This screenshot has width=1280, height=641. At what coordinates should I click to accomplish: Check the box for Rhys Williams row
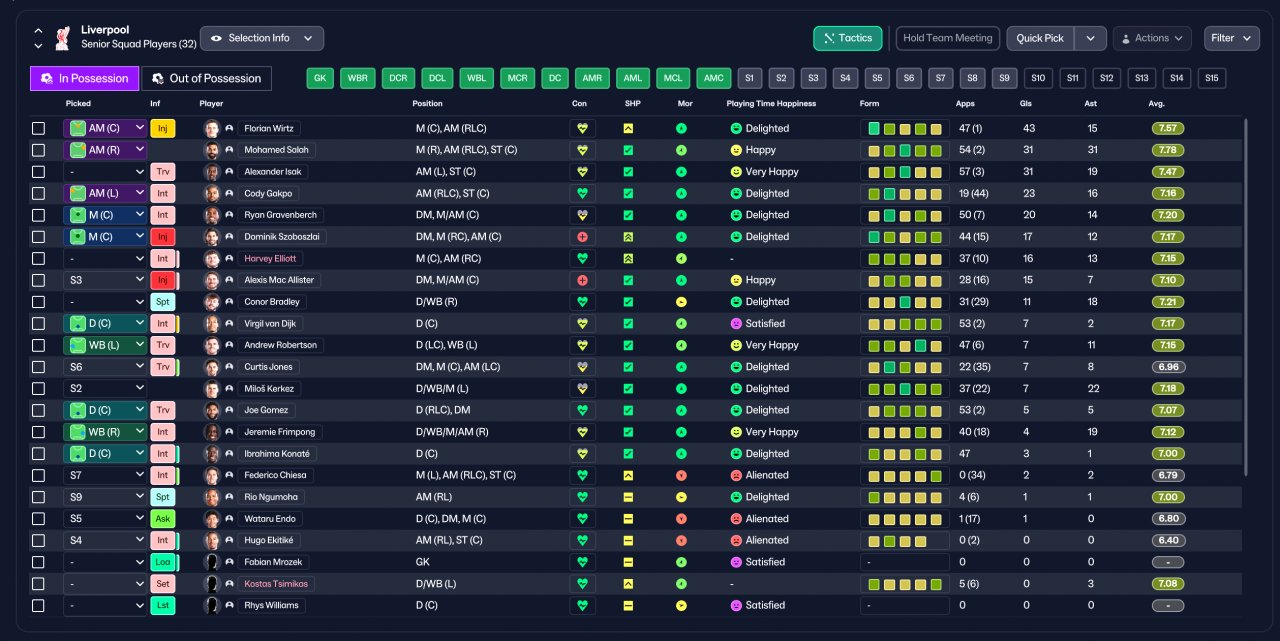coord(38,606)
